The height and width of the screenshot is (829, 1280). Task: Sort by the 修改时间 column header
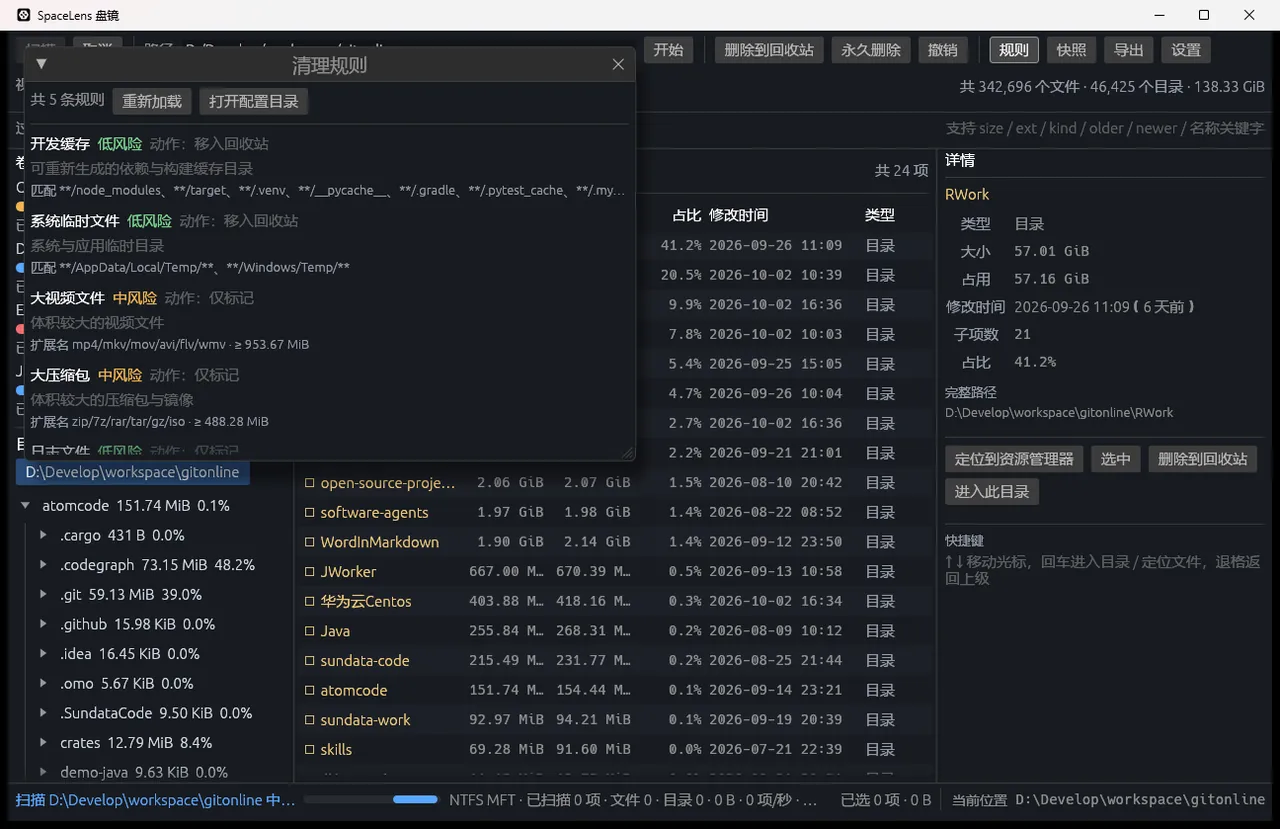pos(739,215)
